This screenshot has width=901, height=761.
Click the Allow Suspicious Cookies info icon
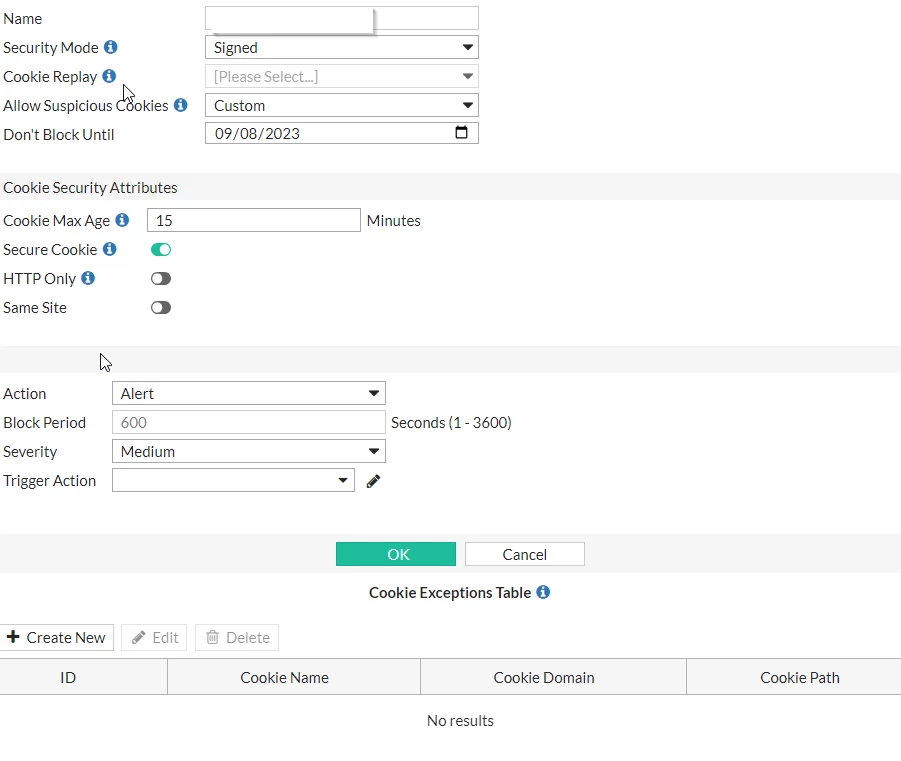pos(181,105)
